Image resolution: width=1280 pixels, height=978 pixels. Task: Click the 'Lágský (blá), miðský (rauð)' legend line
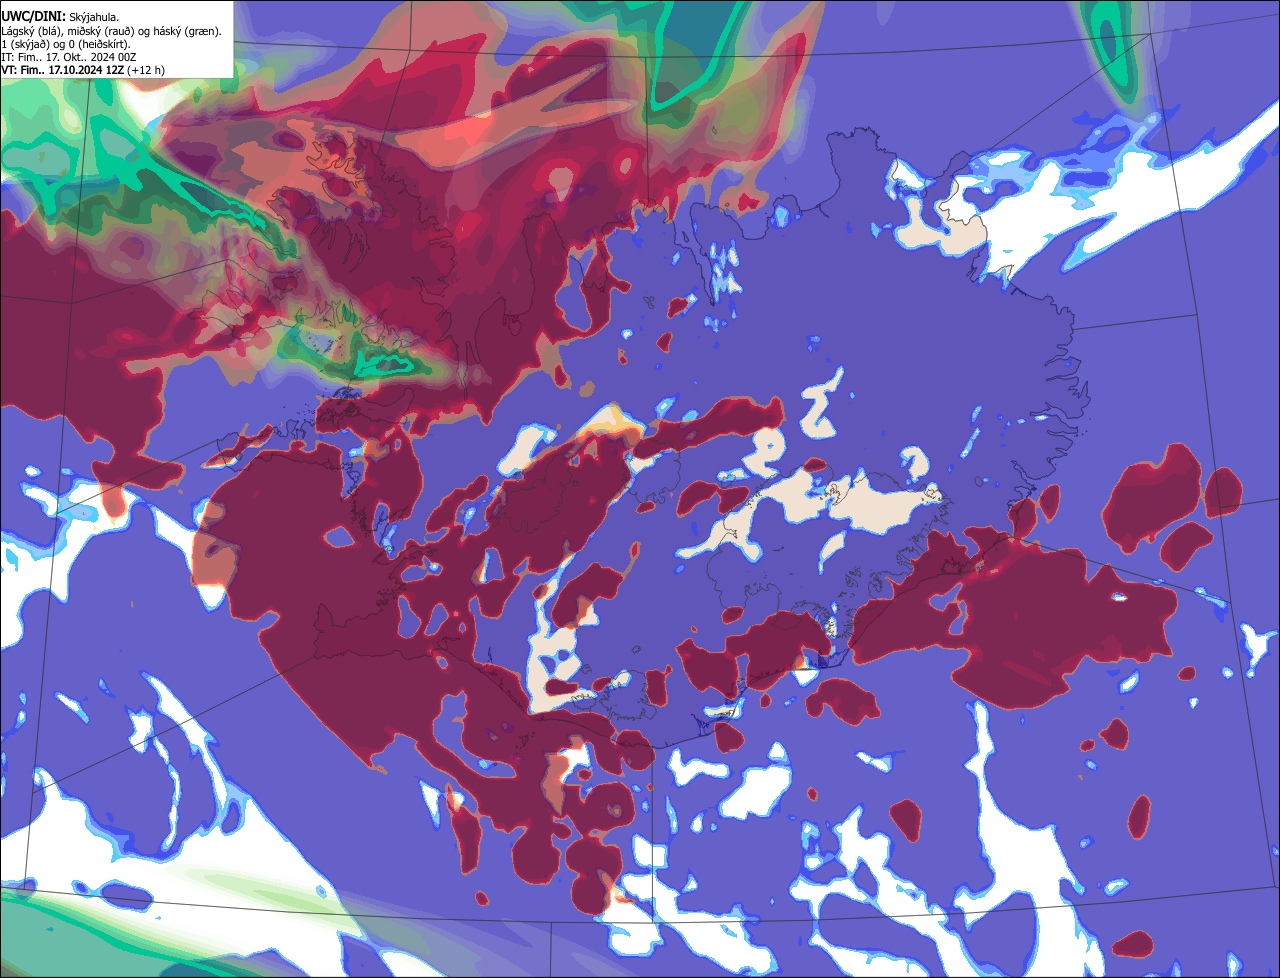112,31
